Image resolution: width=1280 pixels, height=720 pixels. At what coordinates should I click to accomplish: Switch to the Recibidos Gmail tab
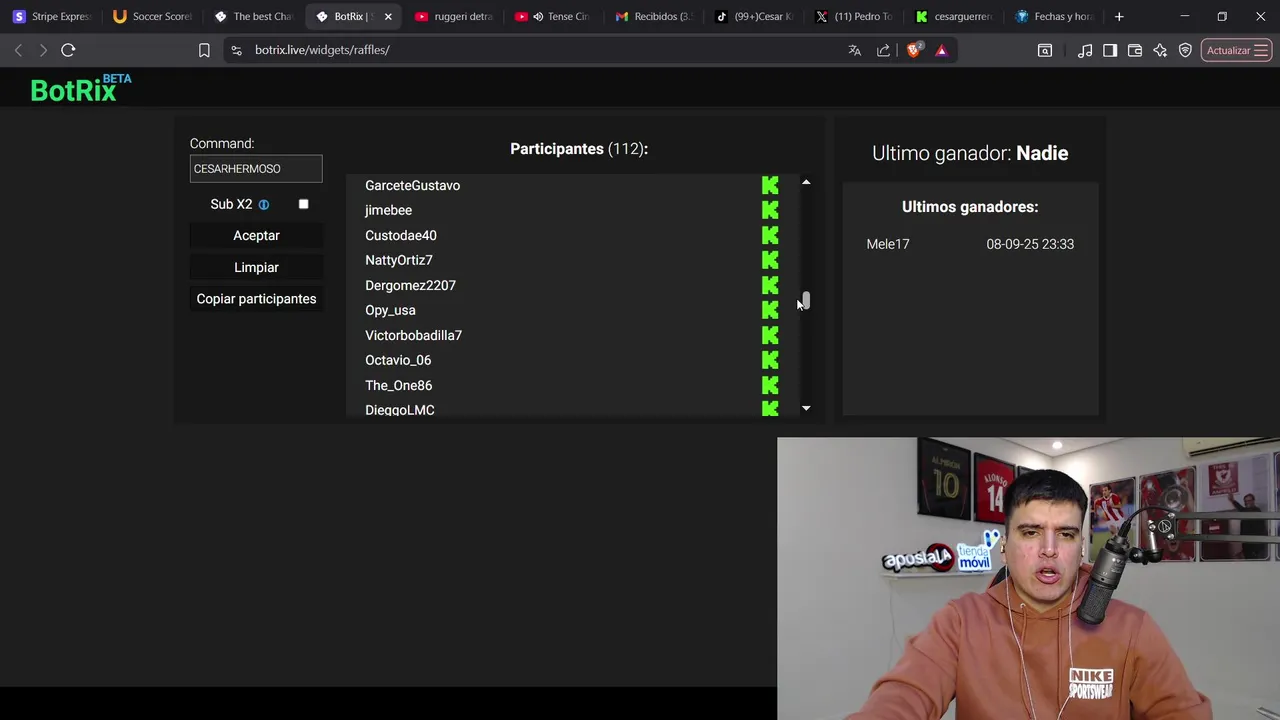pyautogui.click(x=654, y=16)
